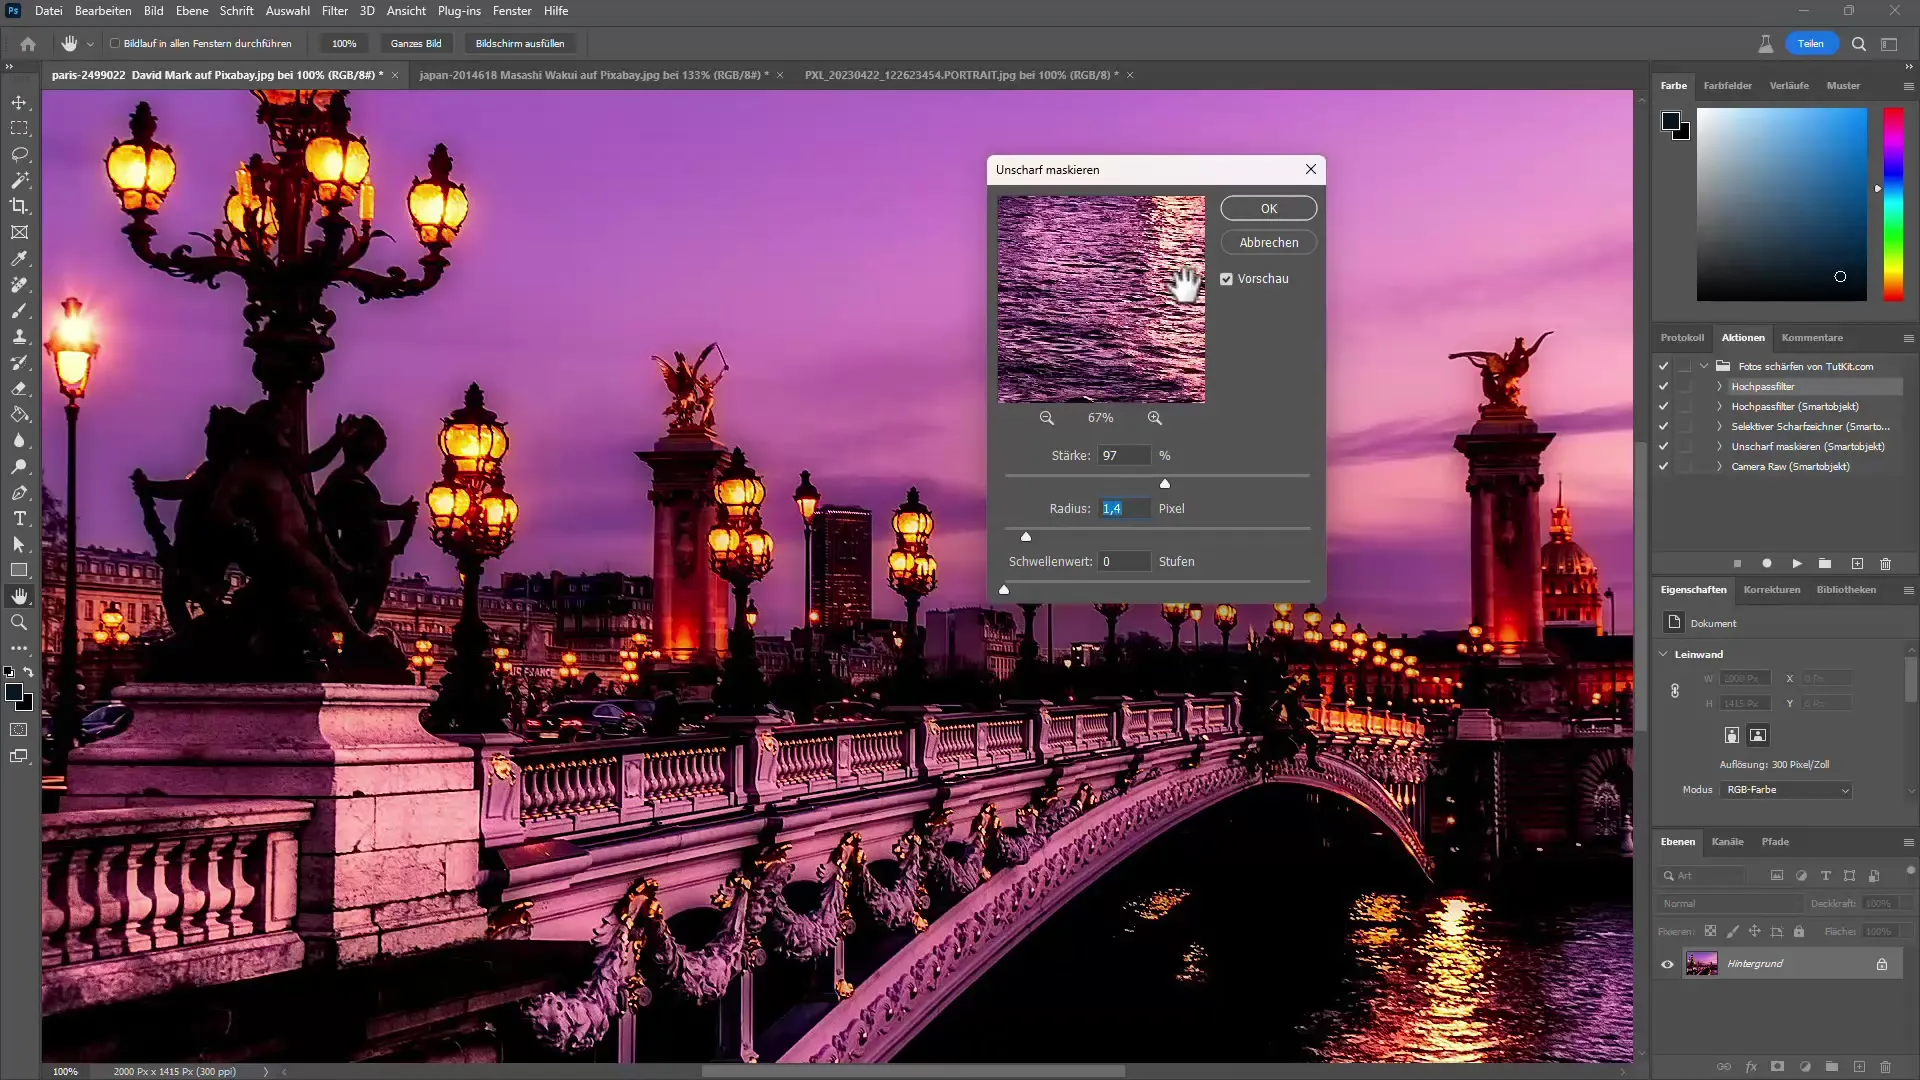The height and width of the screenshot is (1080, 1920).
Task: Expand the Hochpassfilter (Smartobjekt) action
Action: pos(1720,407)
